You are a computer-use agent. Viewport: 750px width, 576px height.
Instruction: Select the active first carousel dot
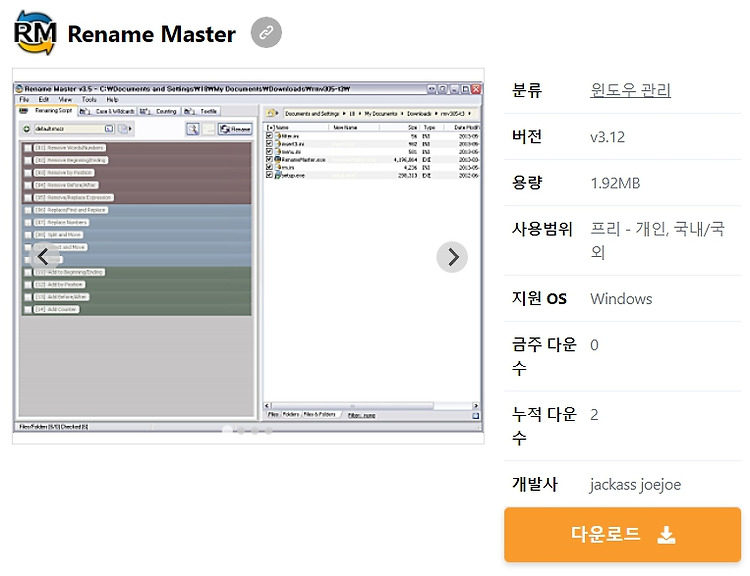click(228, 430)
